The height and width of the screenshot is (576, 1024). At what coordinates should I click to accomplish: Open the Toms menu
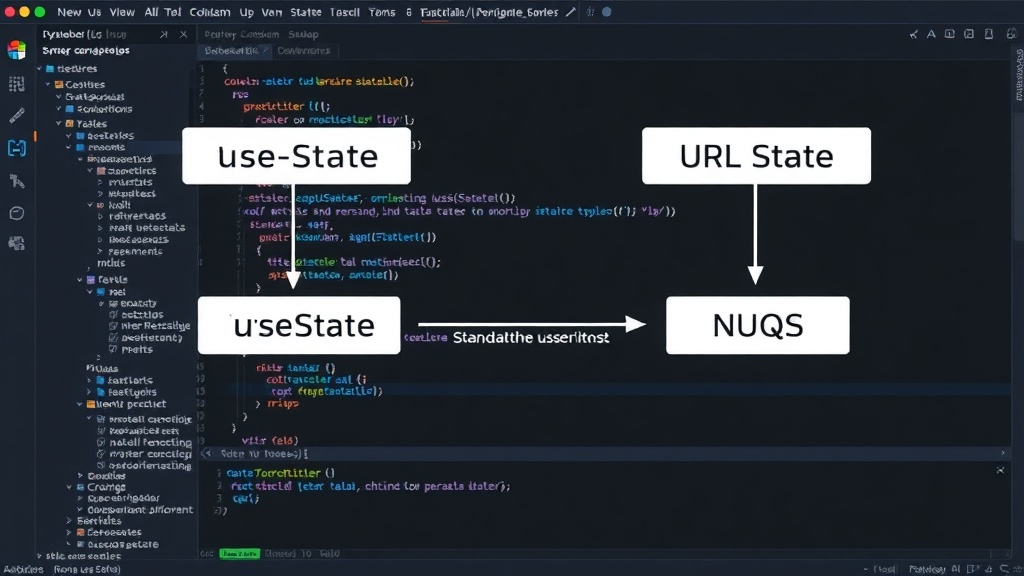click(x=382, y=12)
